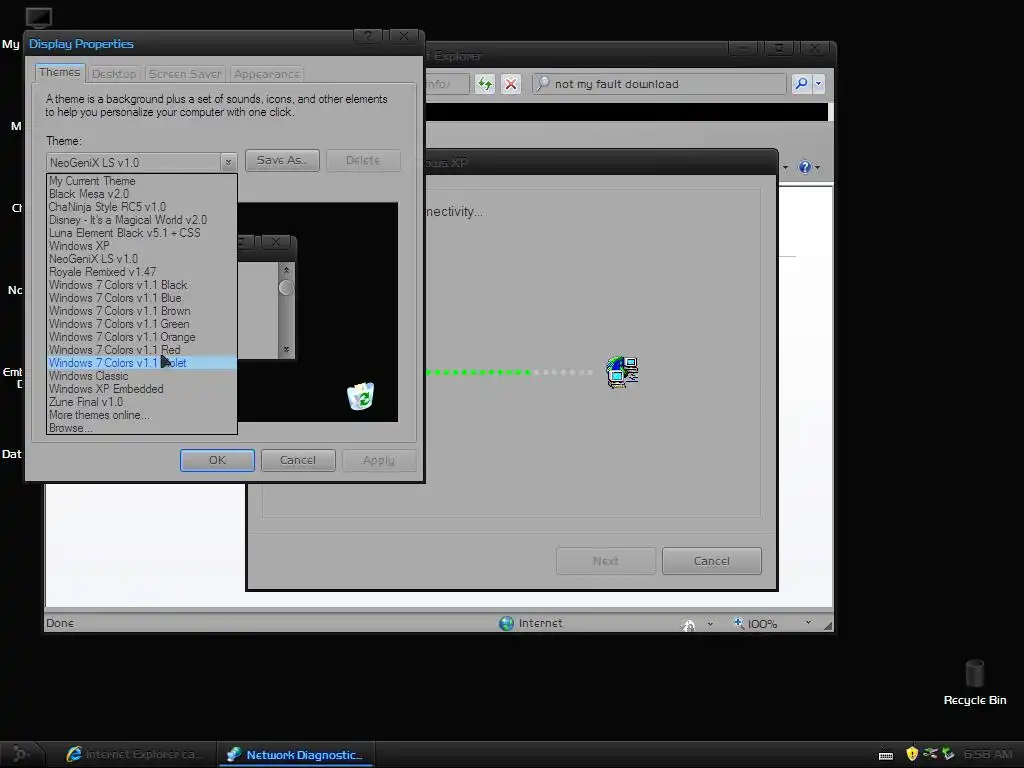Select Windows 7 Colors v1.1 Green
The image size is (1024, 768).
tap(142, 324)
